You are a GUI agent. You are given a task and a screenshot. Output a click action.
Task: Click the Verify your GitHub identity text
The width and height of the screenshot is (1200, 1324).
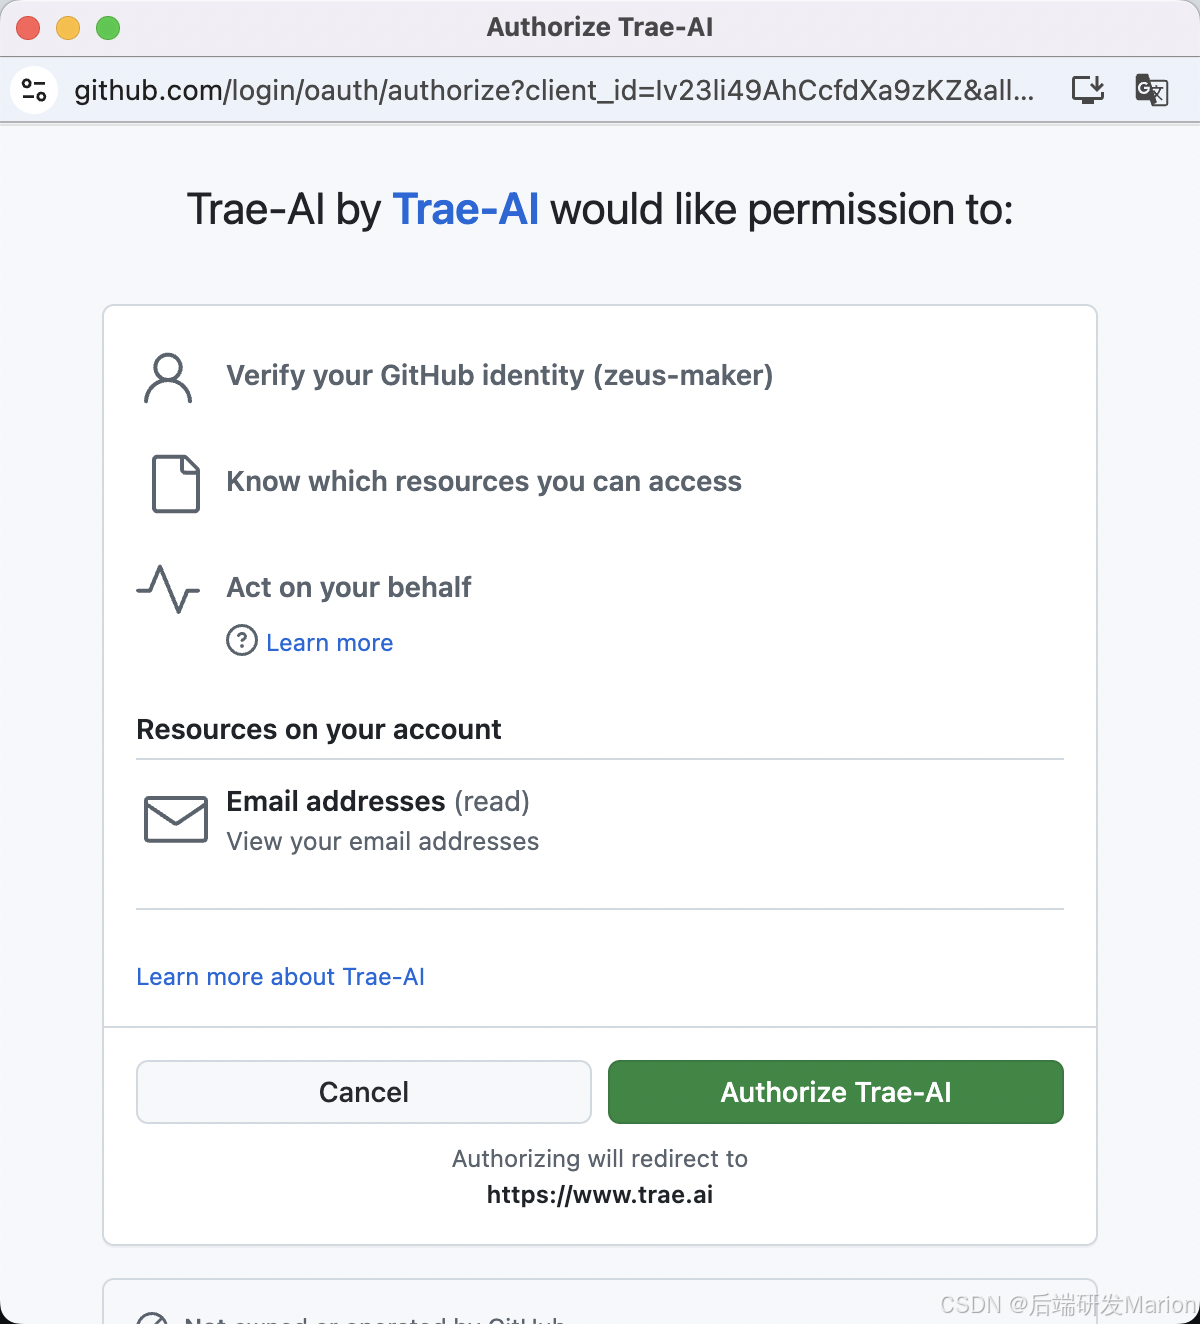[499, 376]
